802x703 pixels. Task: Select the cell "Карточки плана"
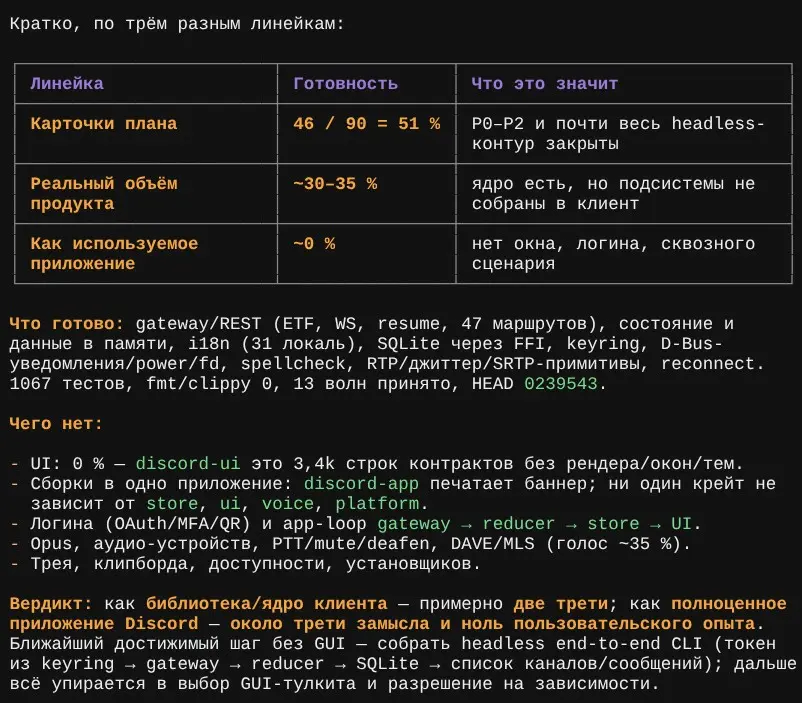104,123
